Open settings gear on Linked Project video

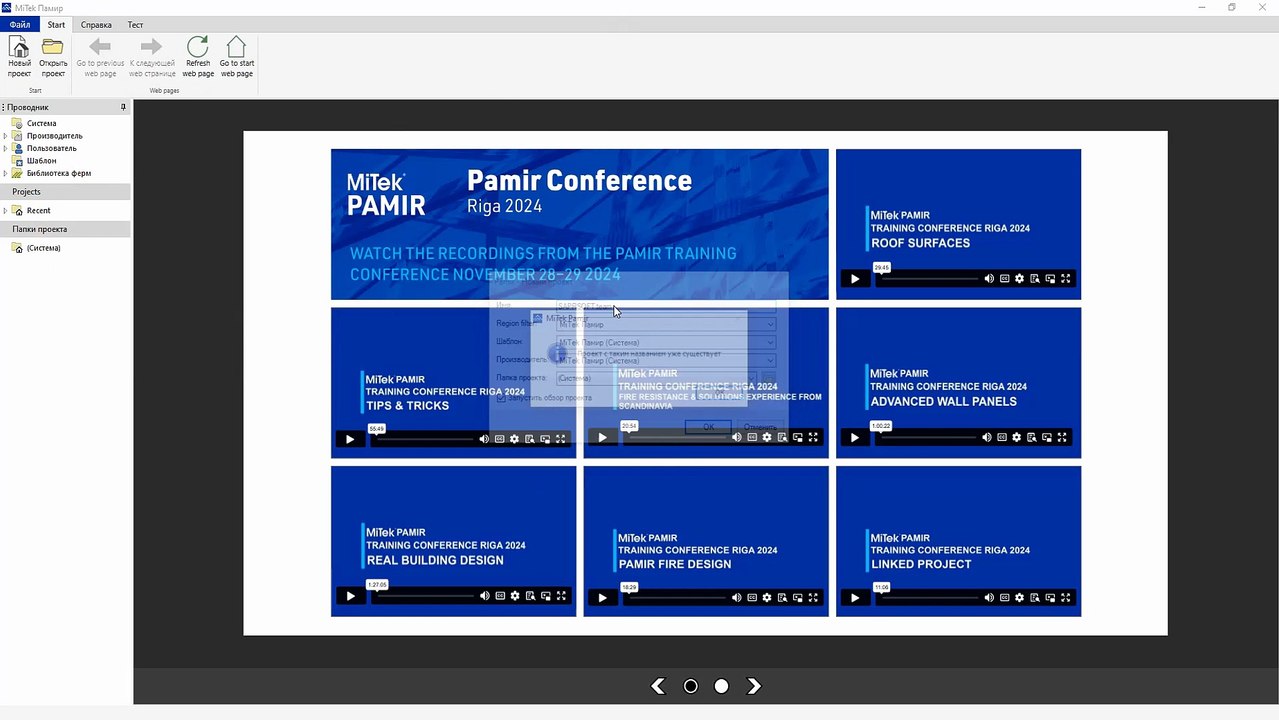[1019, 598]
